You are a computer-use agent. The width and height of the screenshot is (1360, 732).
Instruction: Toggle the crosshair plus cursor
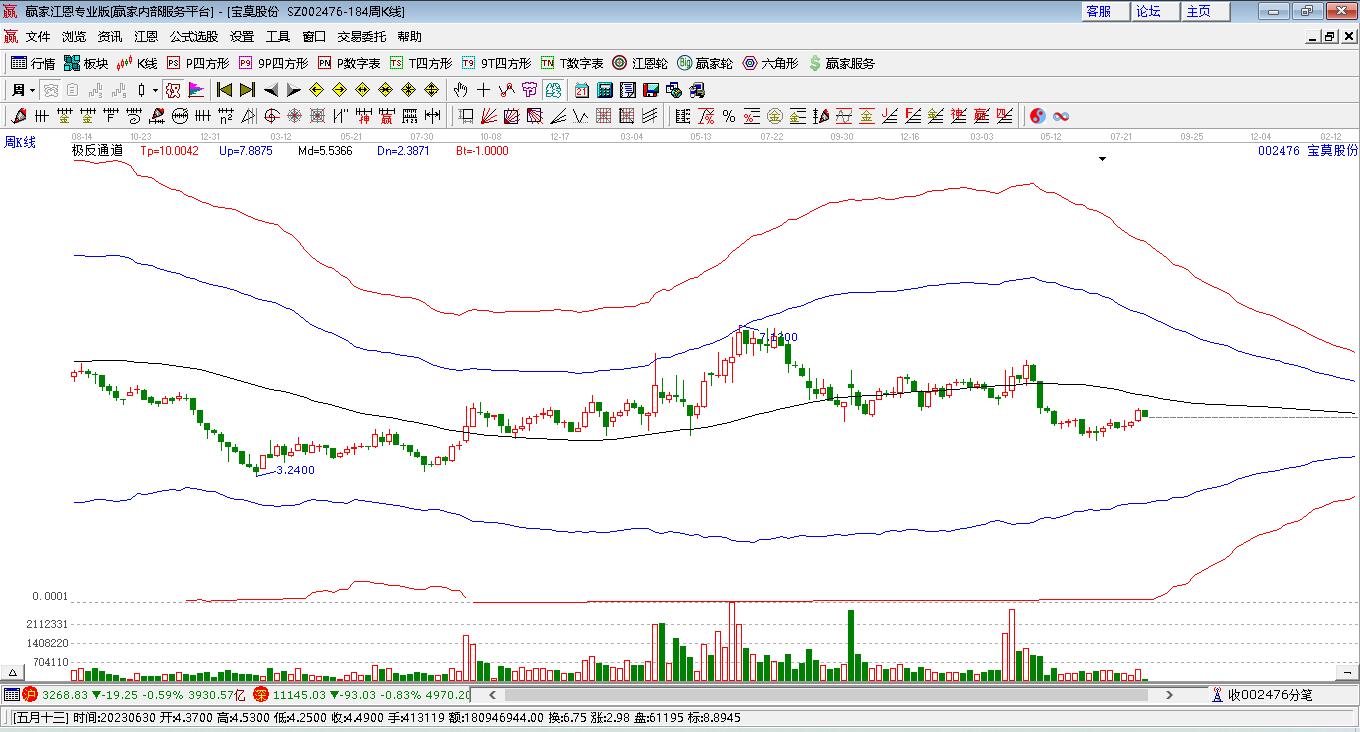click(x=484, y=90)
